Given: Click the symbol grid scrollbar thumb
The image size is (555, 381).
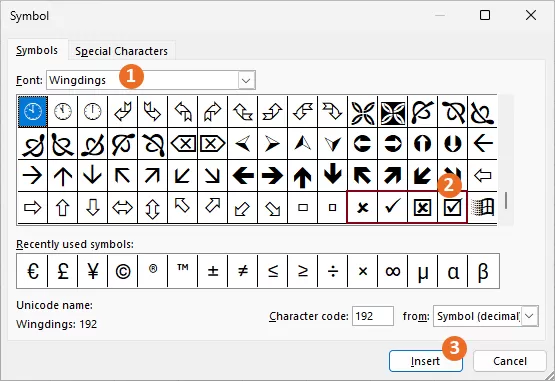Looking at the screenshot, I should click(506, 200).
